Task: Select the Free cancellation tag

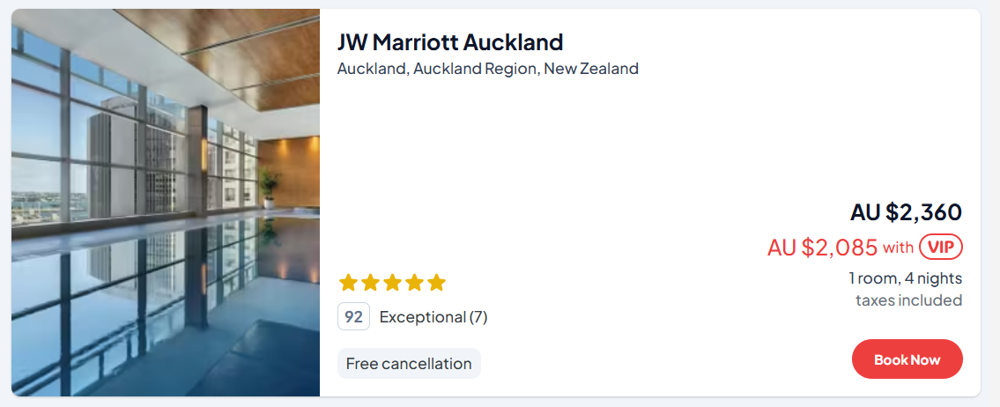Action: [x=408, y=363]
